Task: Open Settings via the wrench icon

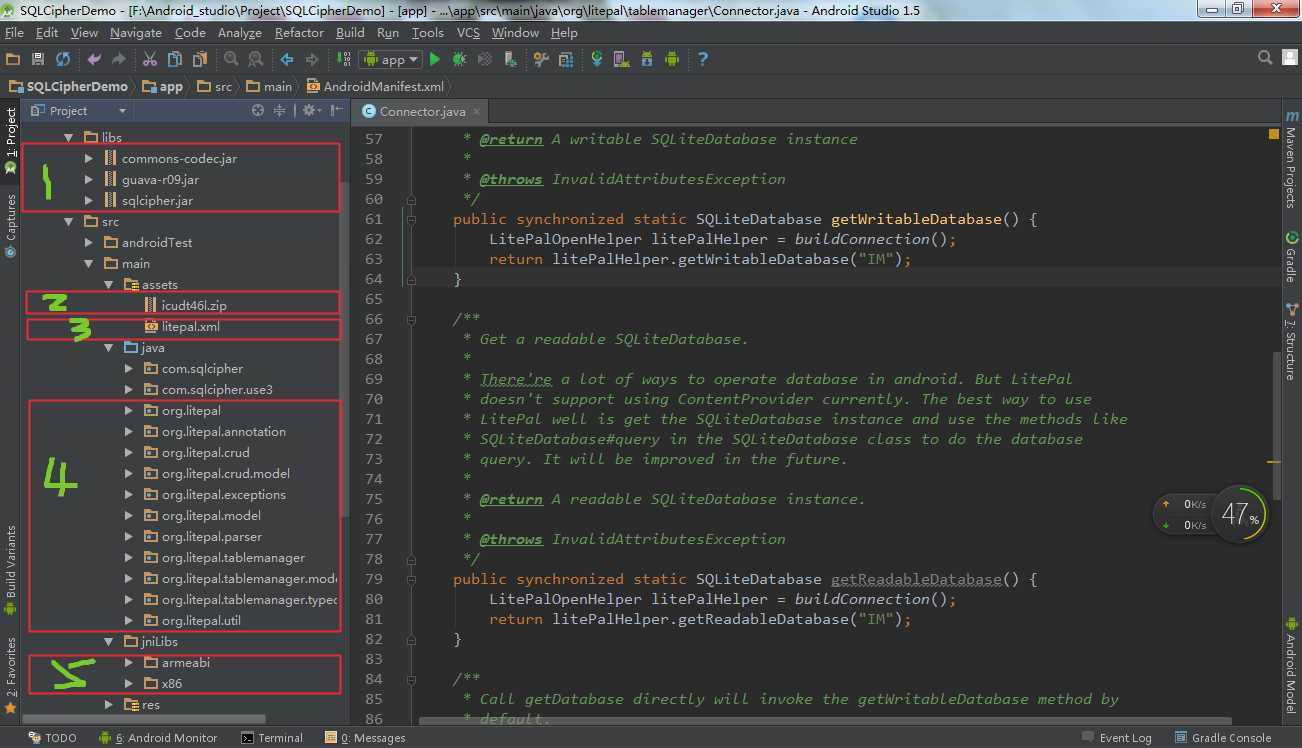Action: [x=541, y=60]
